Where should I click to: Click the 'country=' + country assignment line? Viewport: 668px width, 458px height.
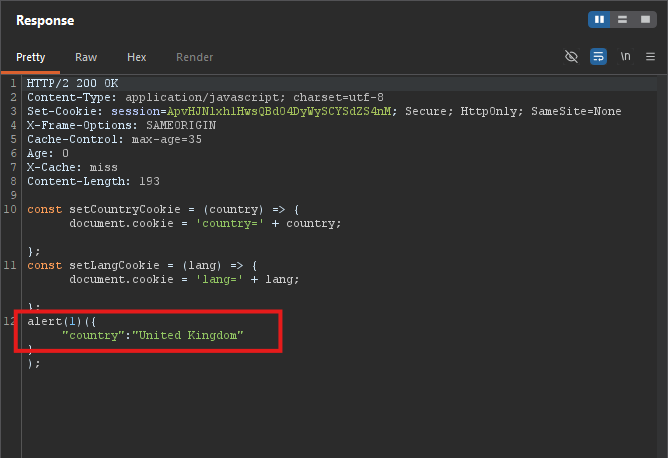(205, 224)
